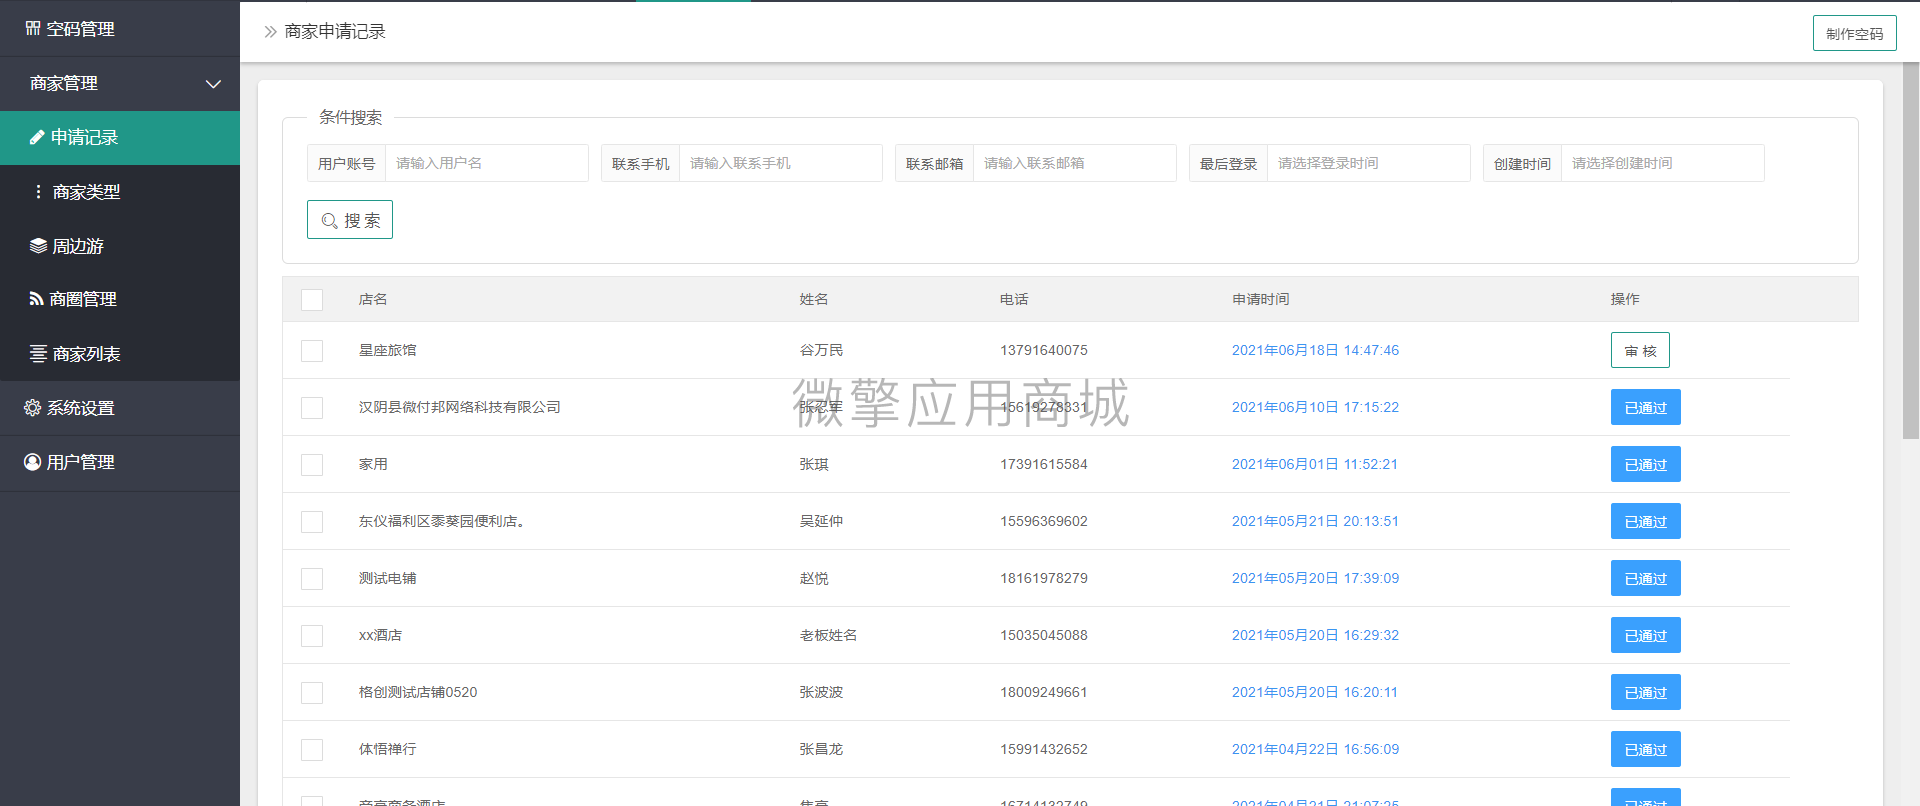Click the three-dot icon beside 商家类型

(x=38, y=191)
